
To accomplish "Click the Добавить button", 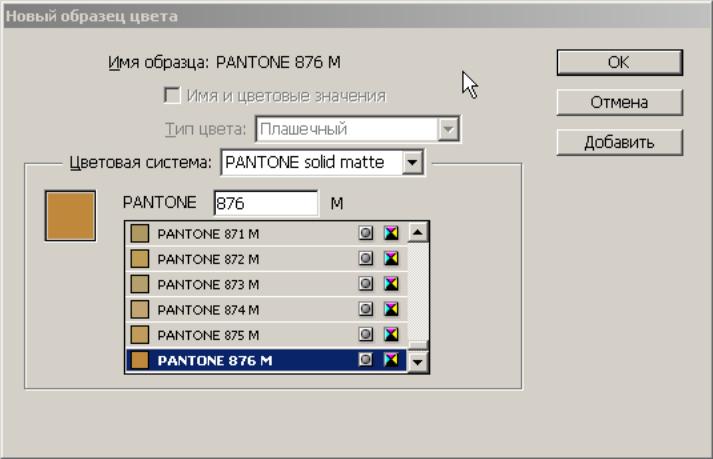I will [619, 142].
